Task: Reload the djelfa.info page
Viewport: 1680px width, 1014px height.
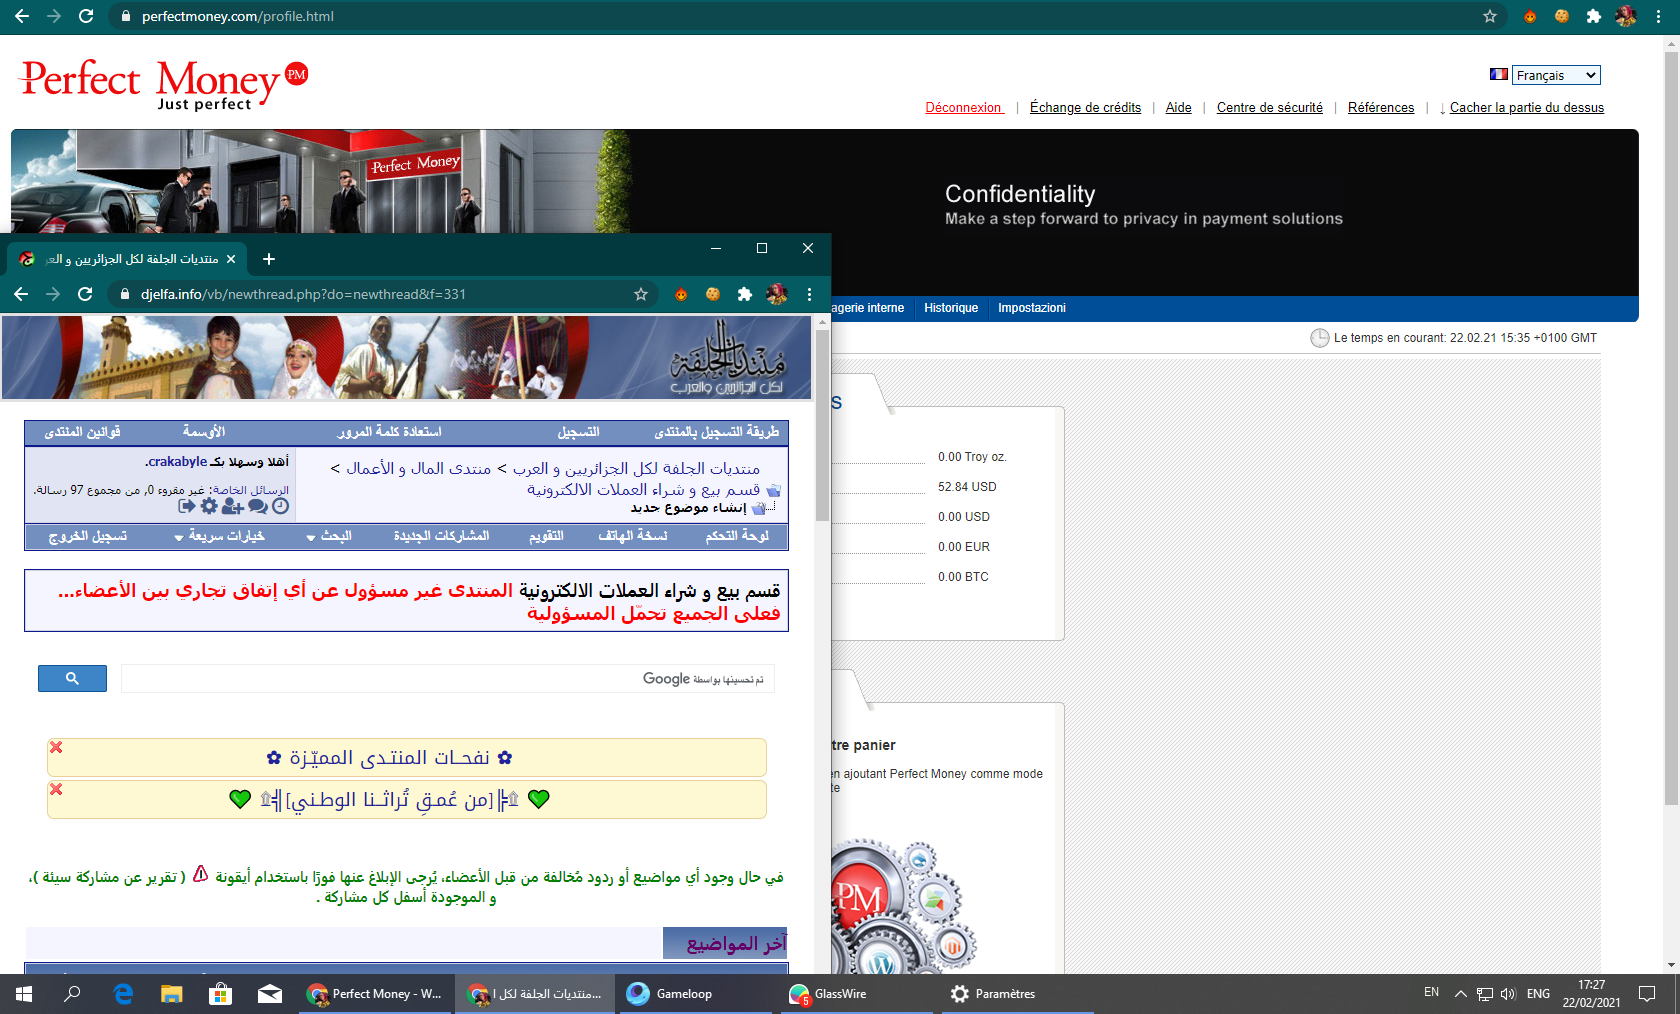Action: (85, 294)
